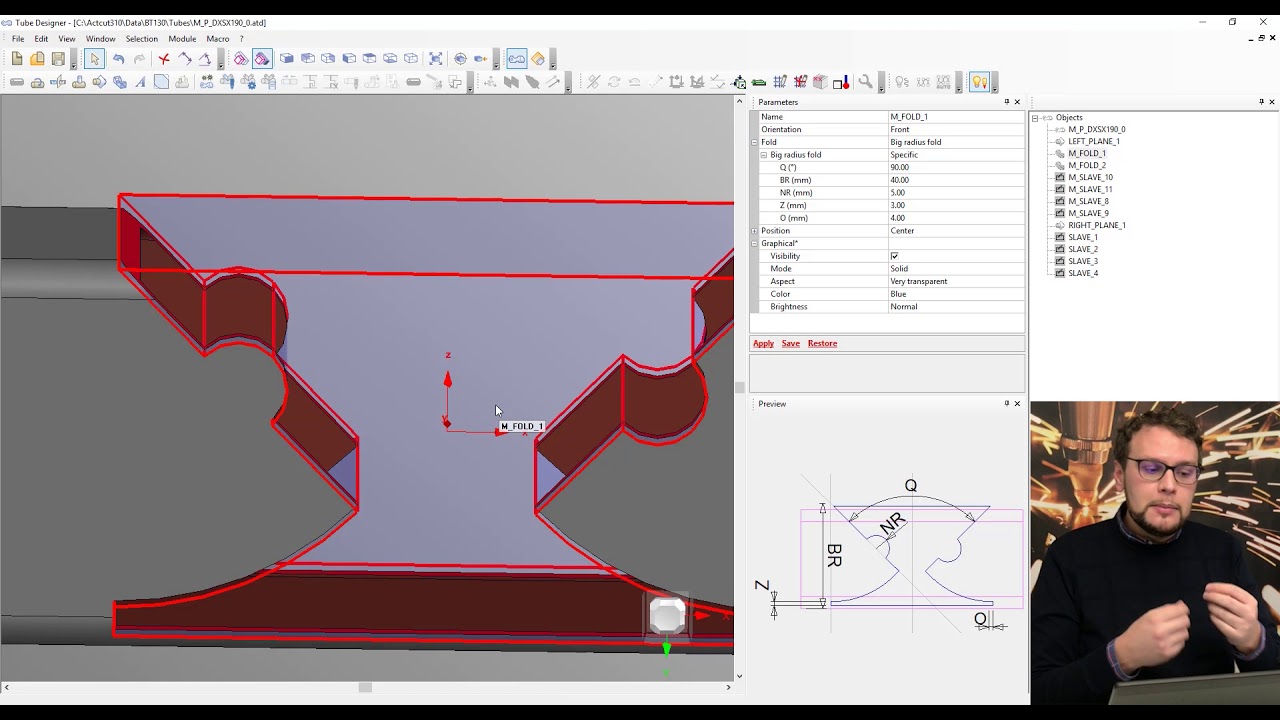
Task: Click the Apply link
Action: click(763, 343)
